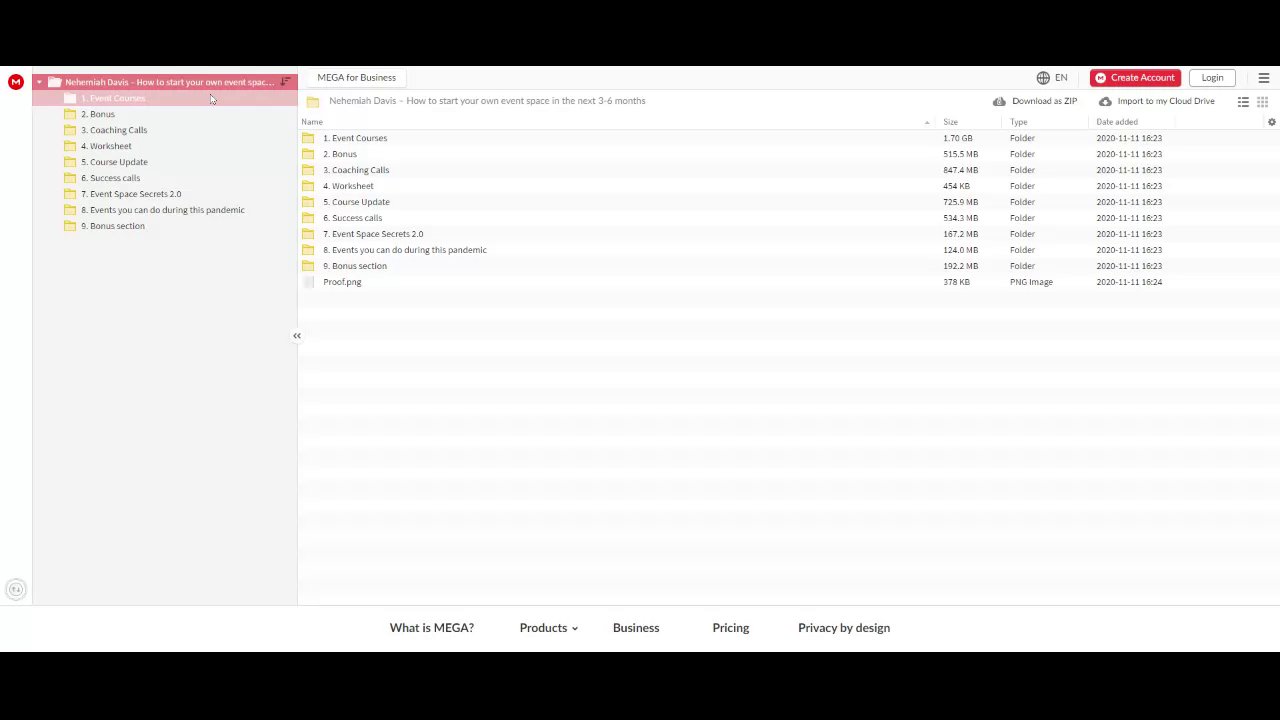1280x720 pixels.
Task: Select the Proof.png file name
Action: 342,282
